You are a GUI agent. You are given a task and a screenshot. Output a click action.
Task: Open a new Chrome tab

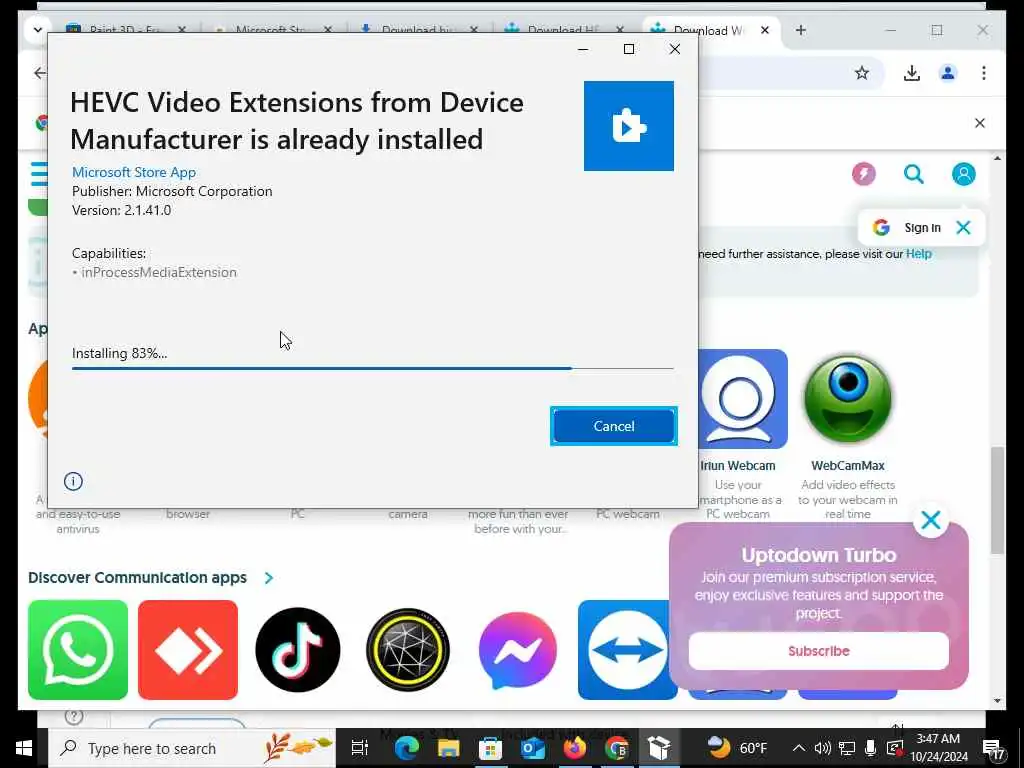801,30
